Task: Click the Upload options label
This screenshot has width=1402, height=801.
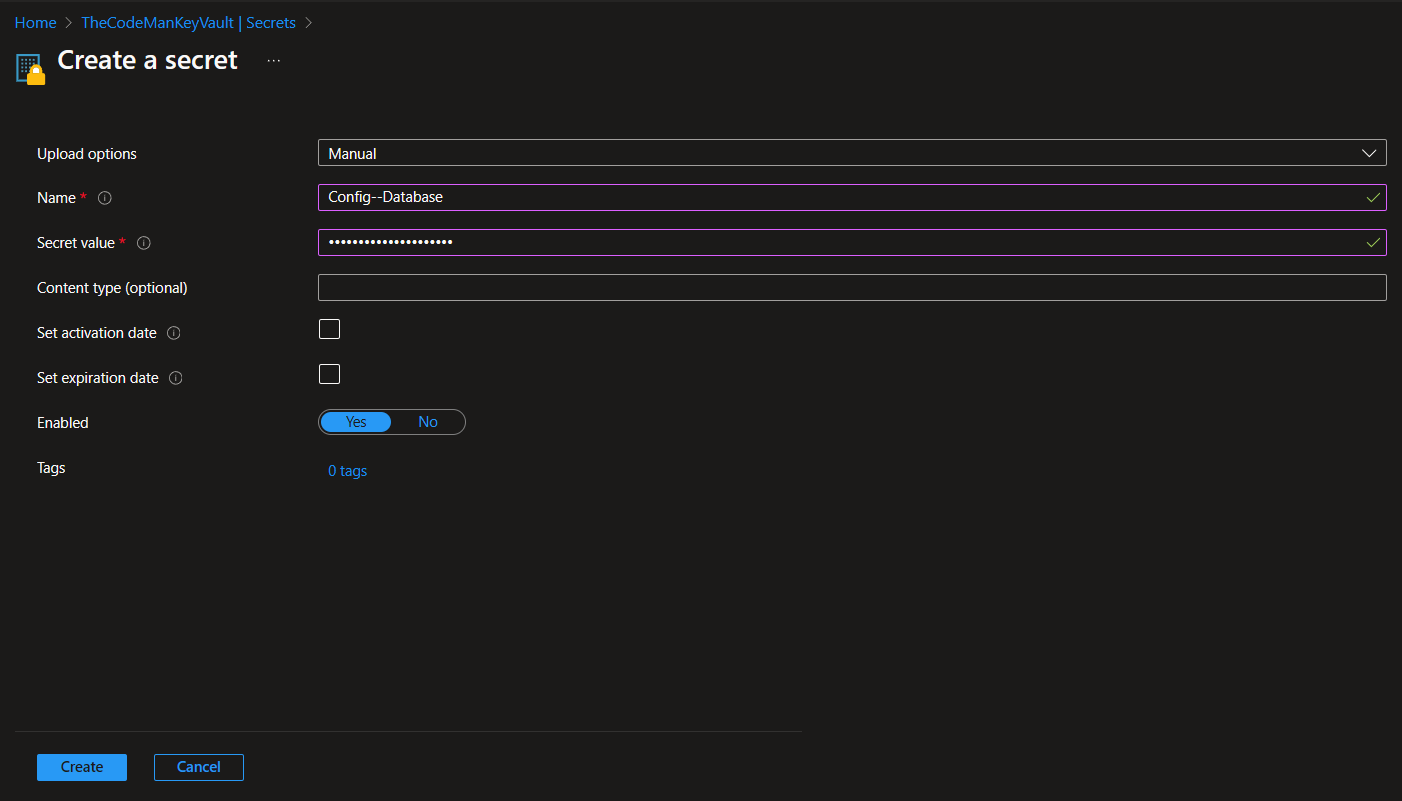Action: pyautogui.click(x=87, y=154)
